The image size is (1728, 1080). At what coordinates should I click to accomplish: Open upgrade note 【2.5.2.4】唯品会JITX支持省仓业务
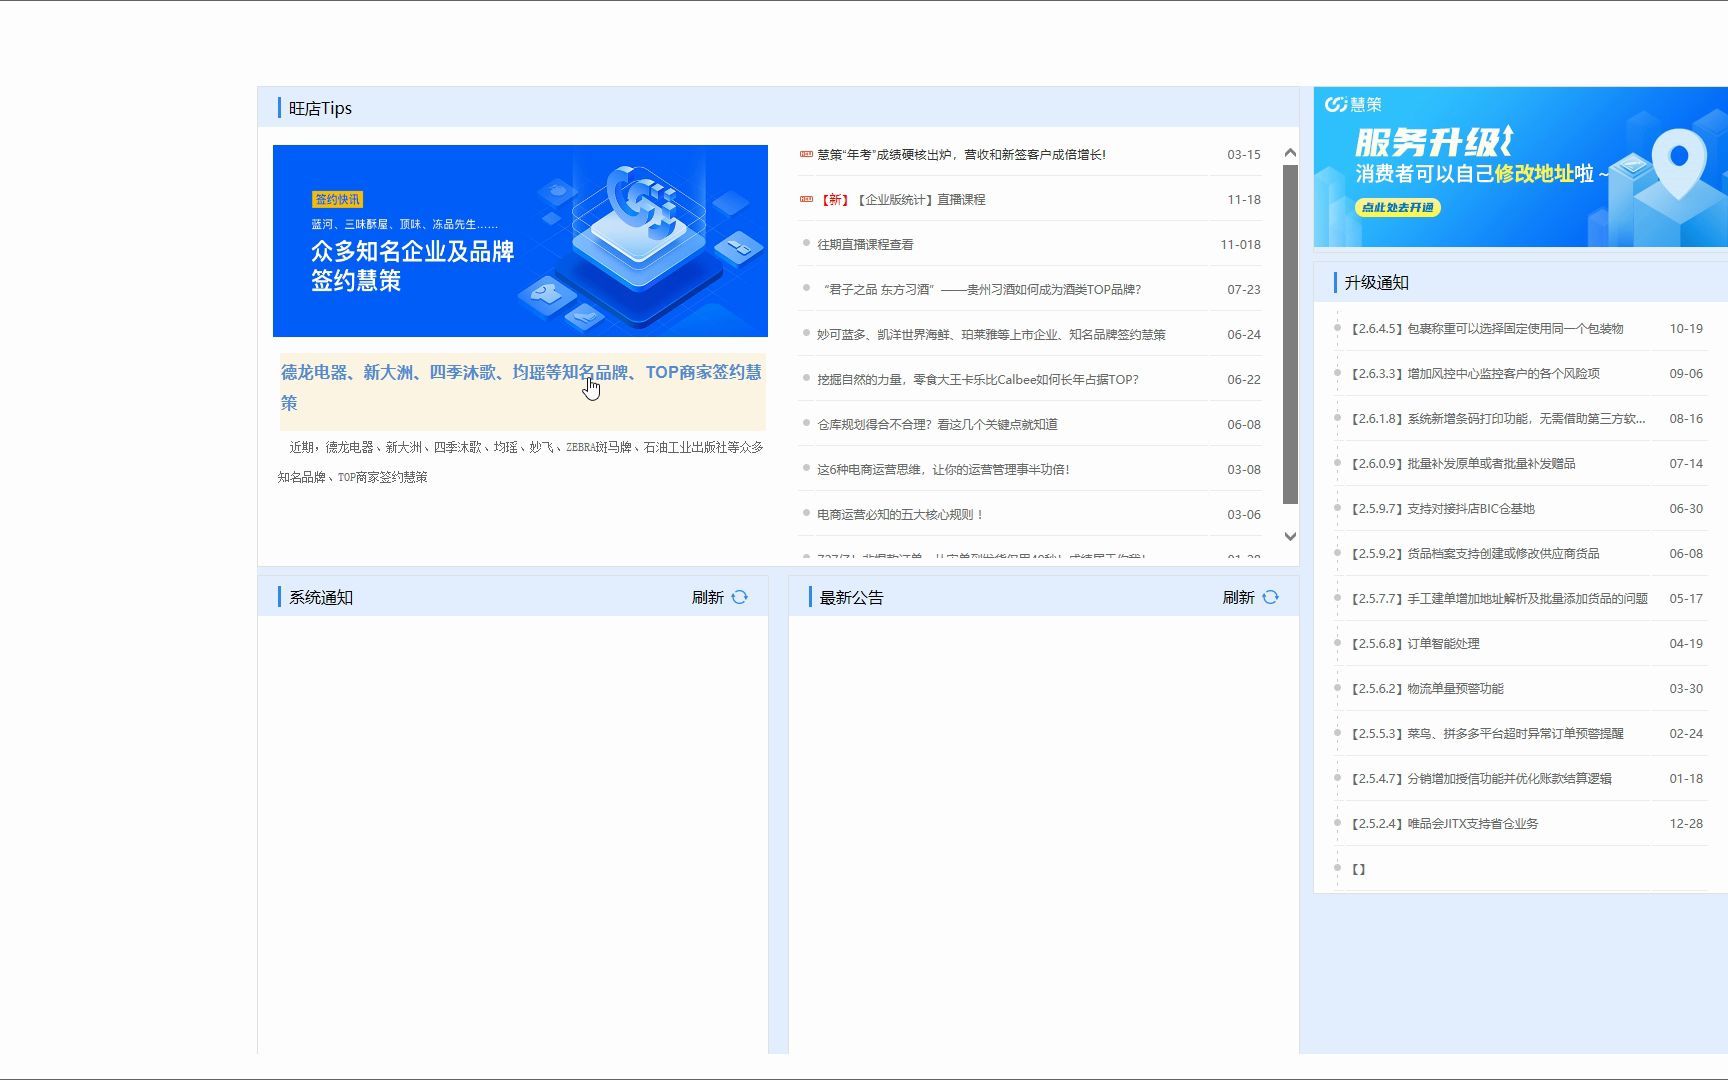click(1444, 823)
